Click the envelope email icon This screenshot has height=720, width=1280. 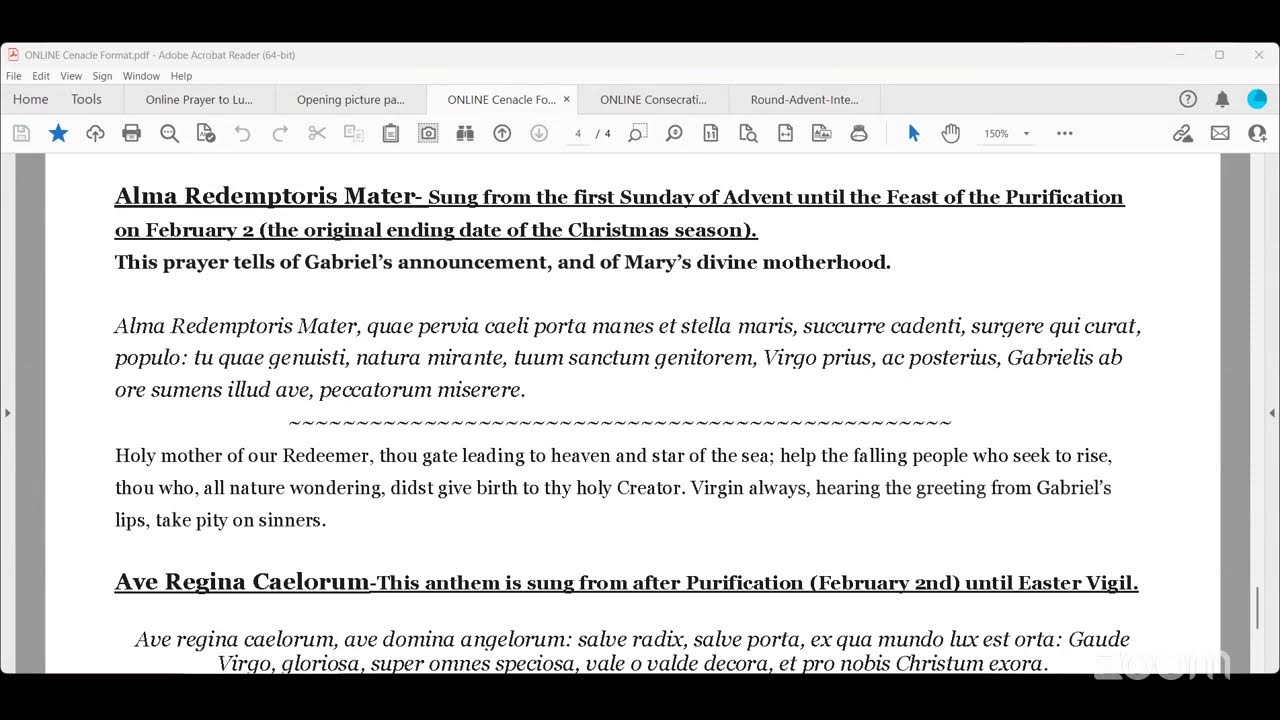(x=1220, y=133)
